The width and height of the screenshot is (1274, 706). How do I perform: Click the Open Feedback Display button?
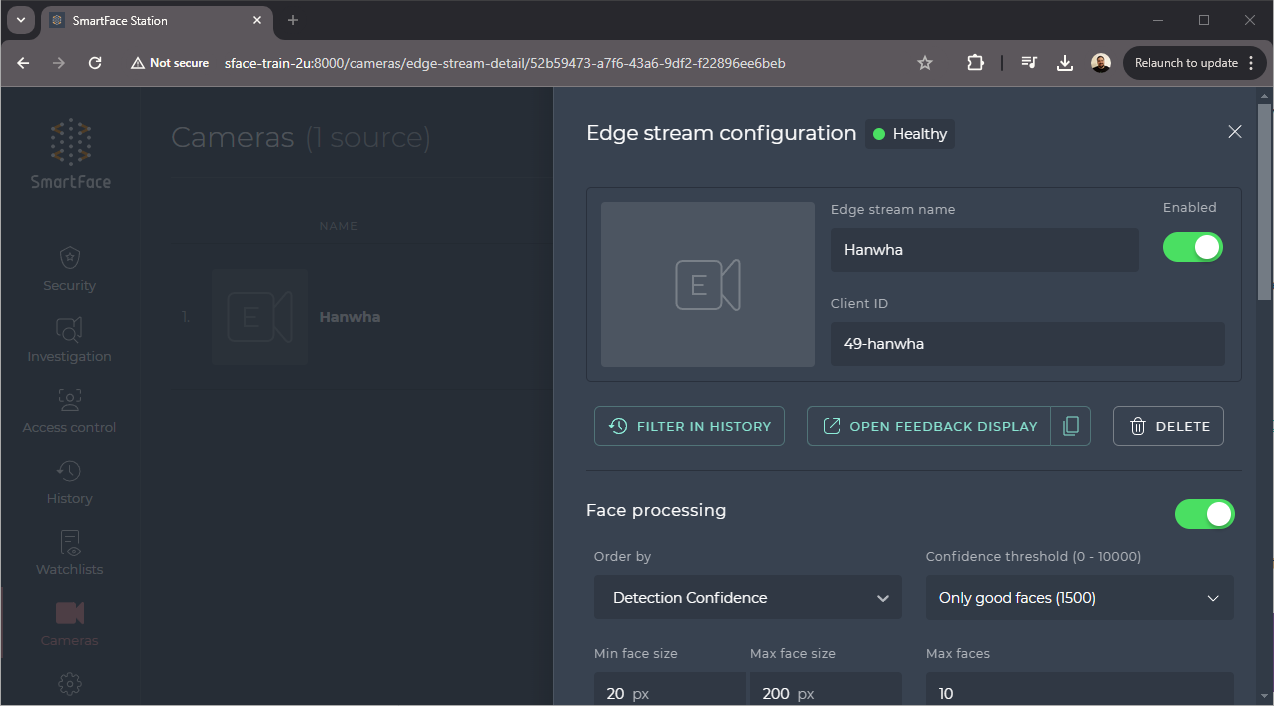[x=929, y=426]
